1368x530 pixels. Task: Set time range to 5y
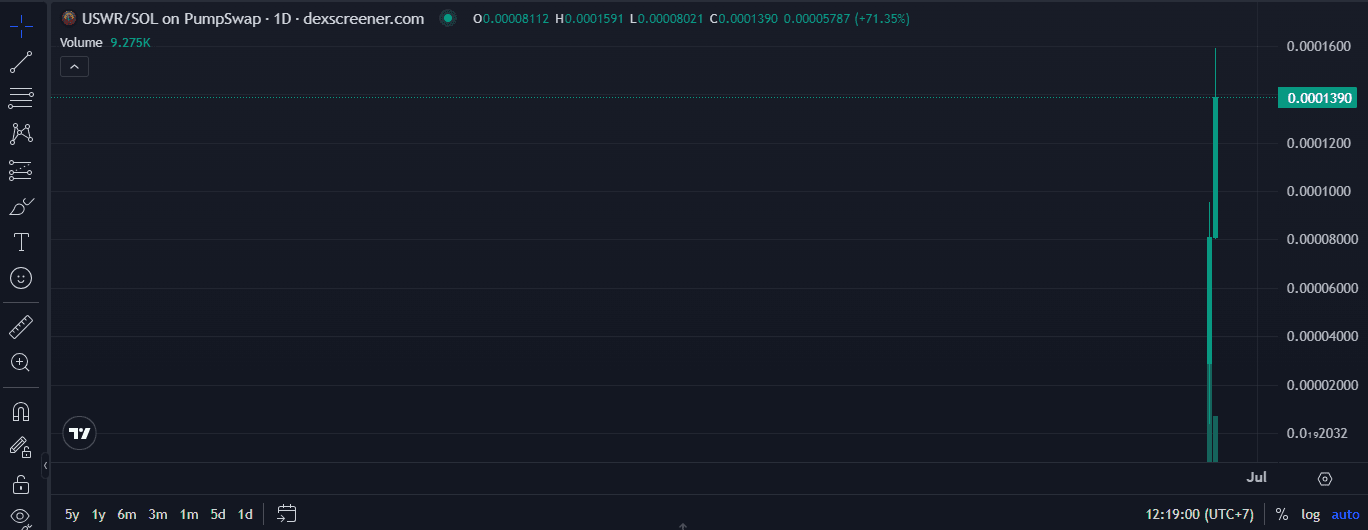coord(72,514)
